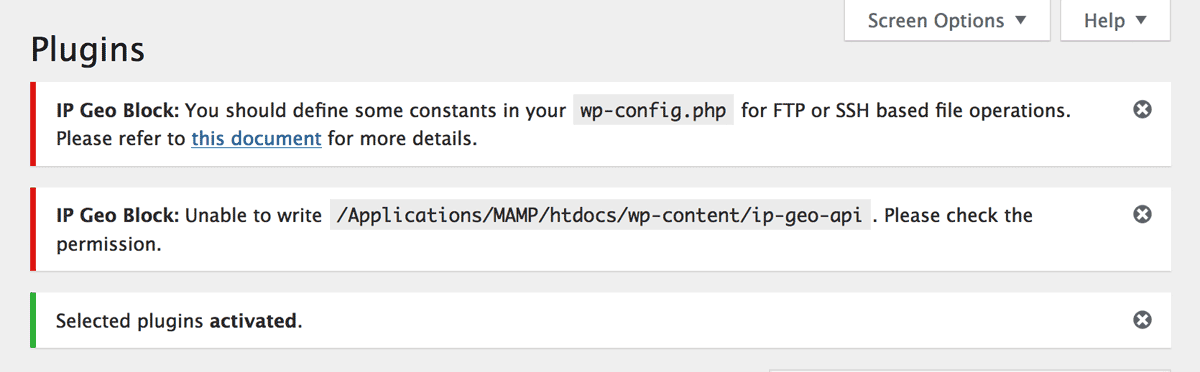The image size is (1200, 372).
Task: Click bold "IP Geo Block:" in permission notice
Action: point(118,215)
